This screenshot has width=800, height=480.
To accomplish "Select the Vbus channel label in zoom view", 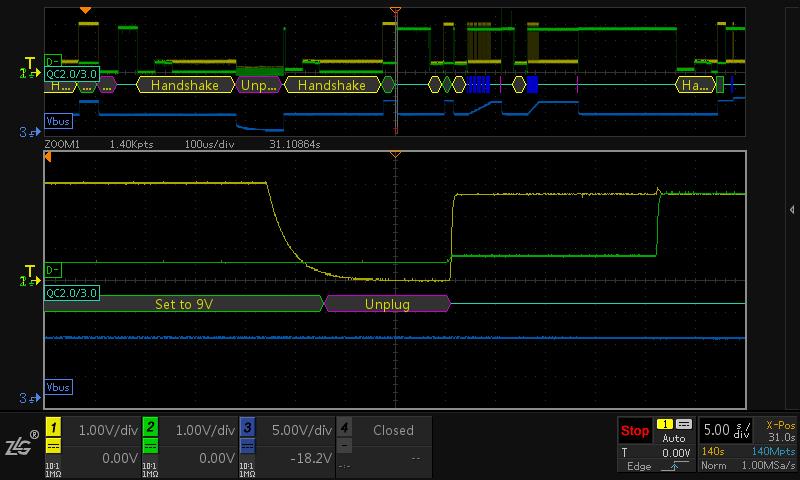I will [58, 387].
